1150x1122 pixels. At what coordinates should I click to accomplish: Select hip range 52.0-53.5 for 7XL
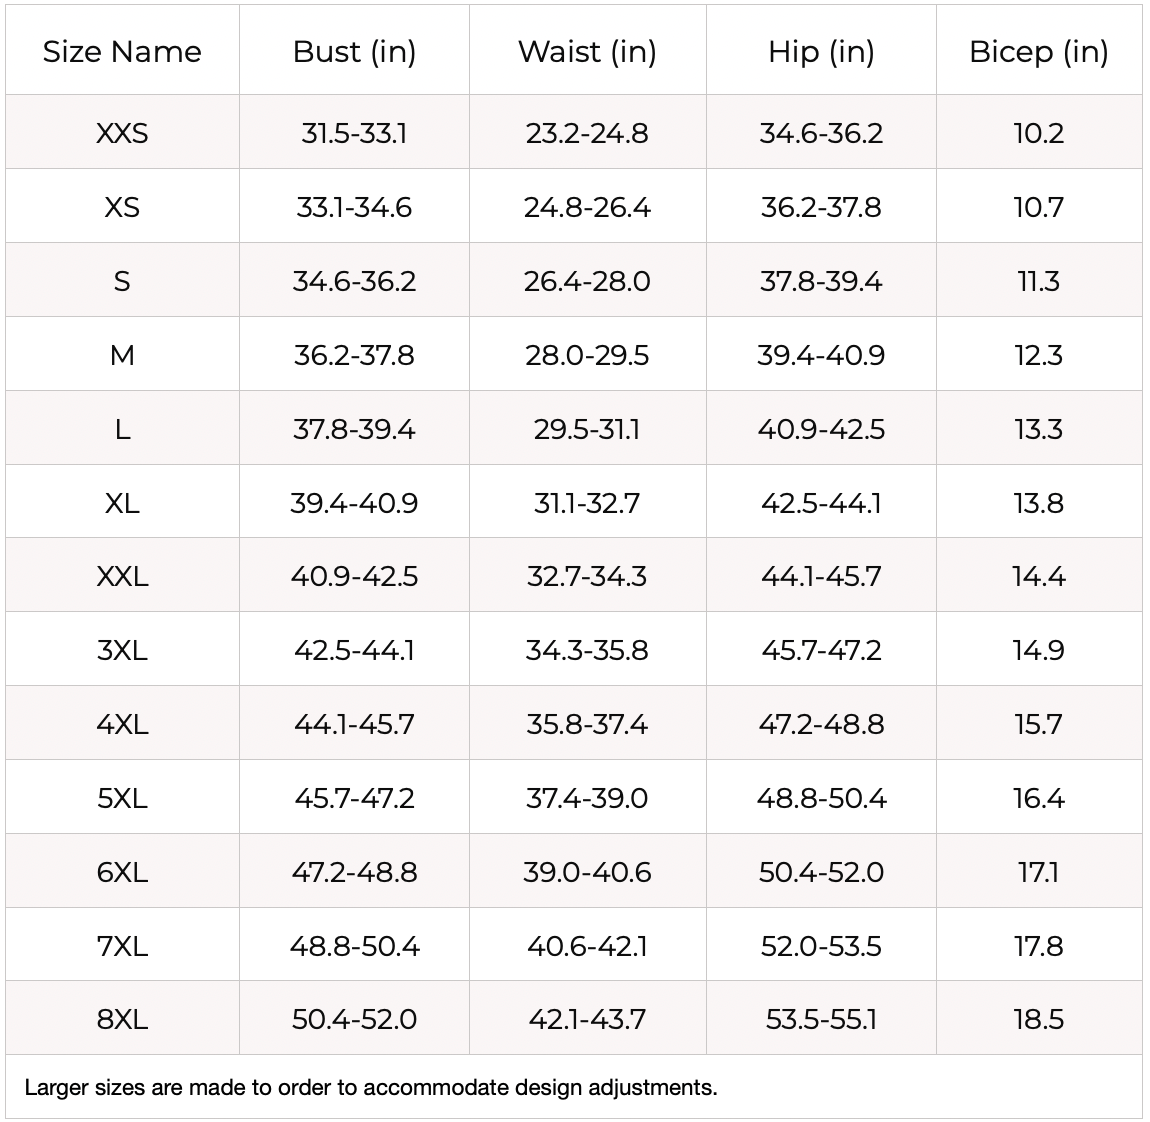tap(821, 946)
